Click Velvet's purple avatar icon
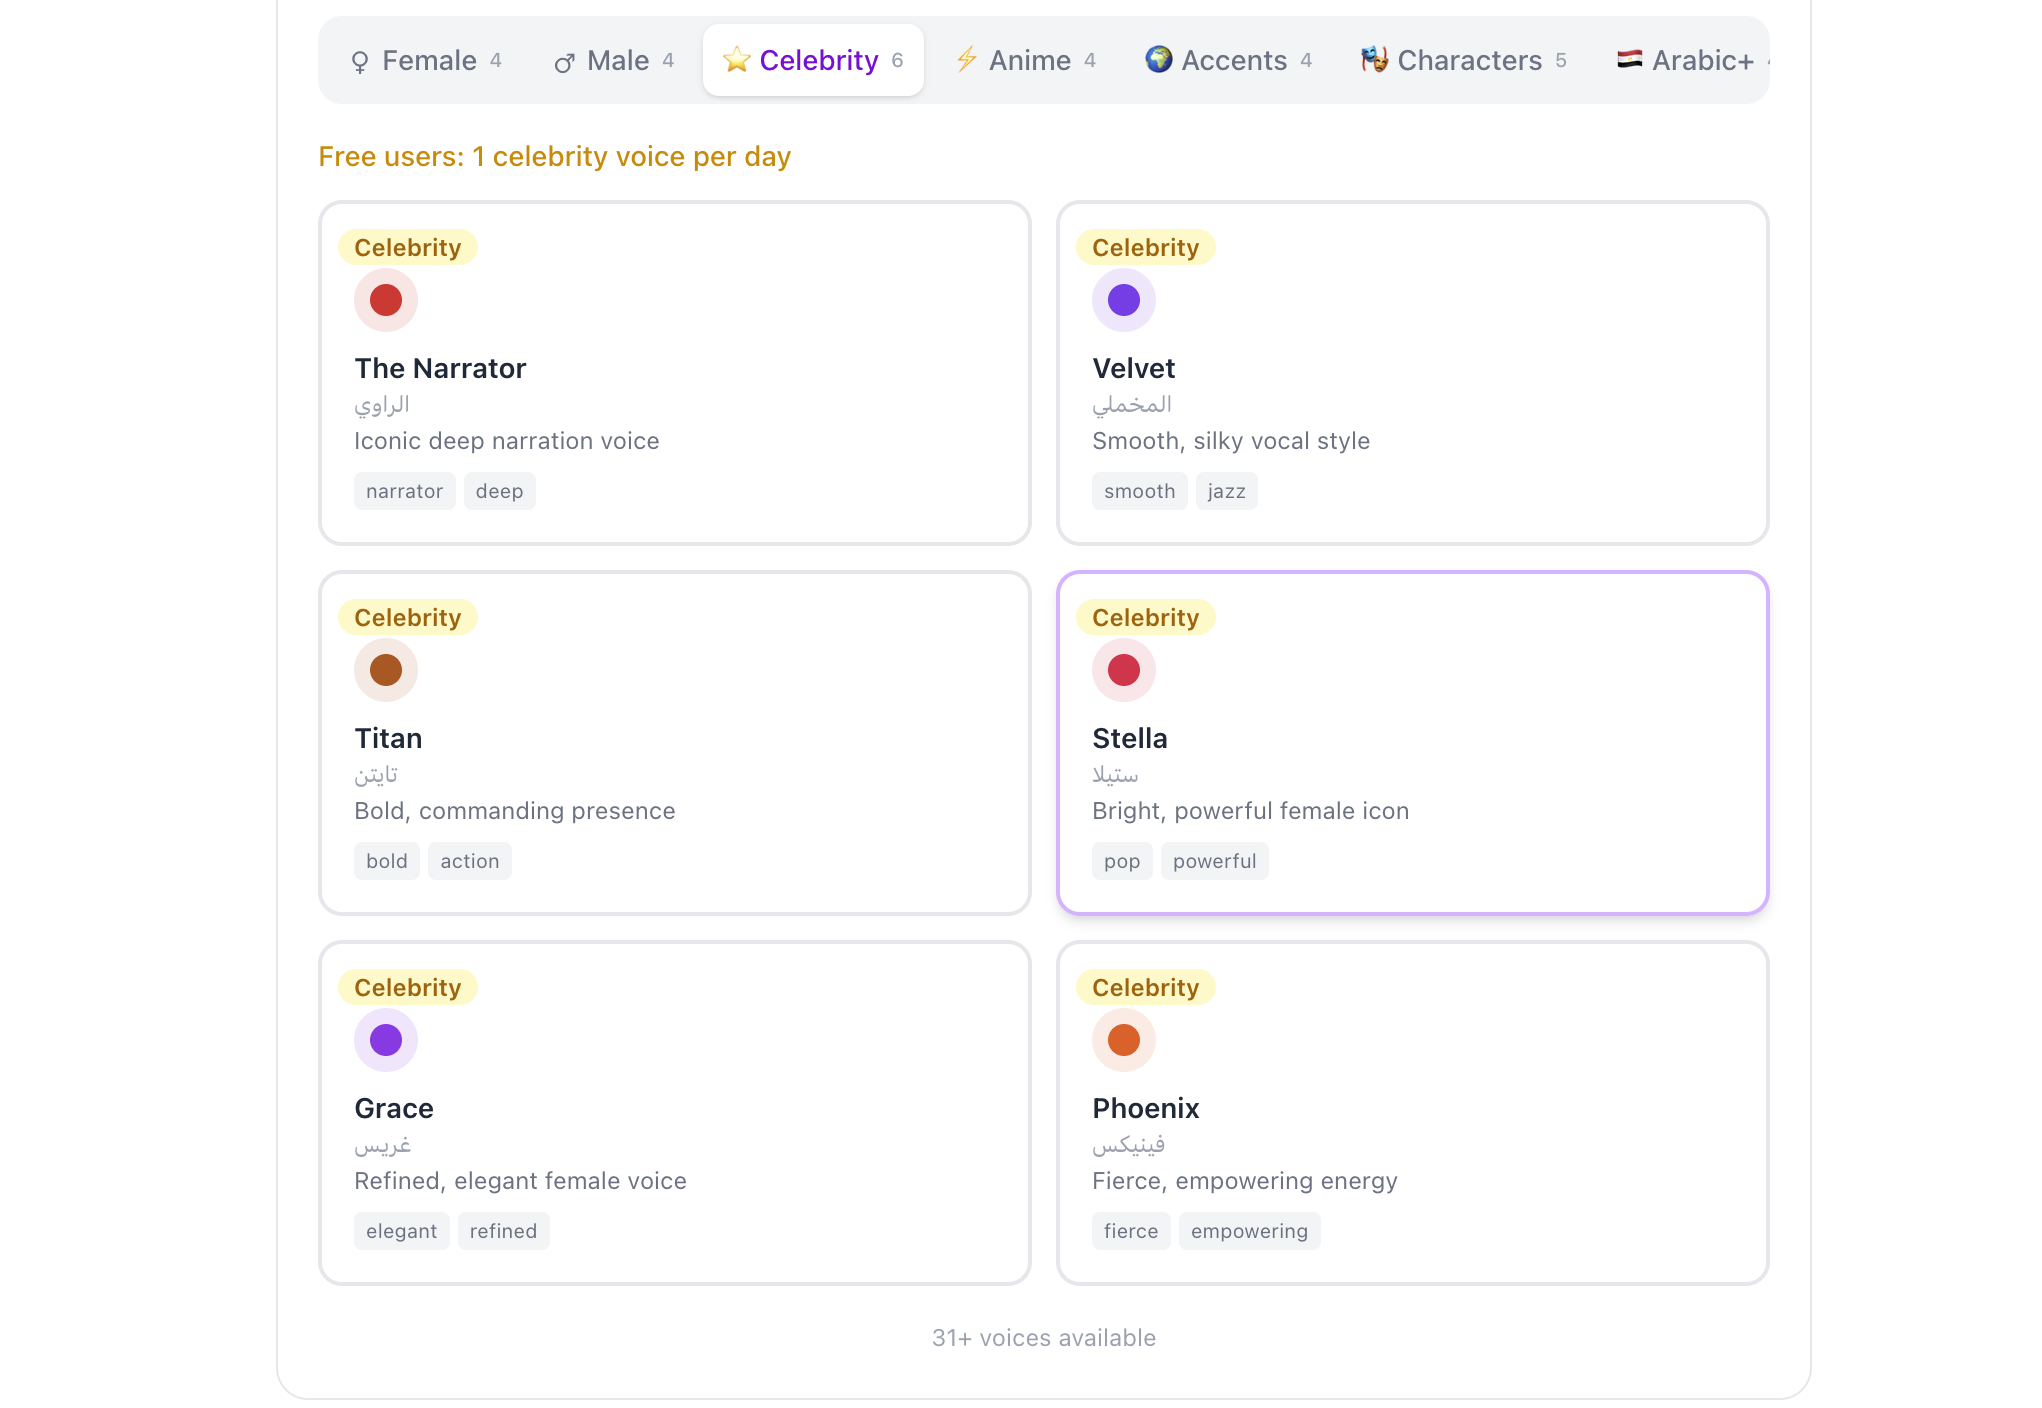 click(1123, 300)
